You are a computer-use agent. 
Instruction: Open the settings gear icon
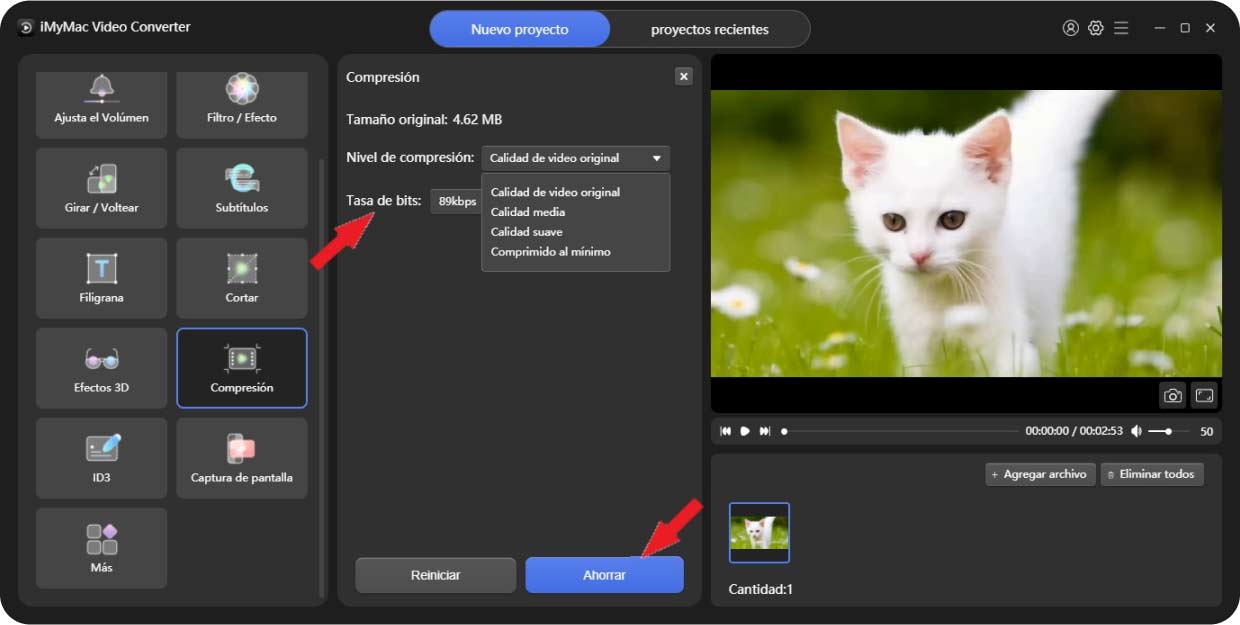[x=1096, y=28]
